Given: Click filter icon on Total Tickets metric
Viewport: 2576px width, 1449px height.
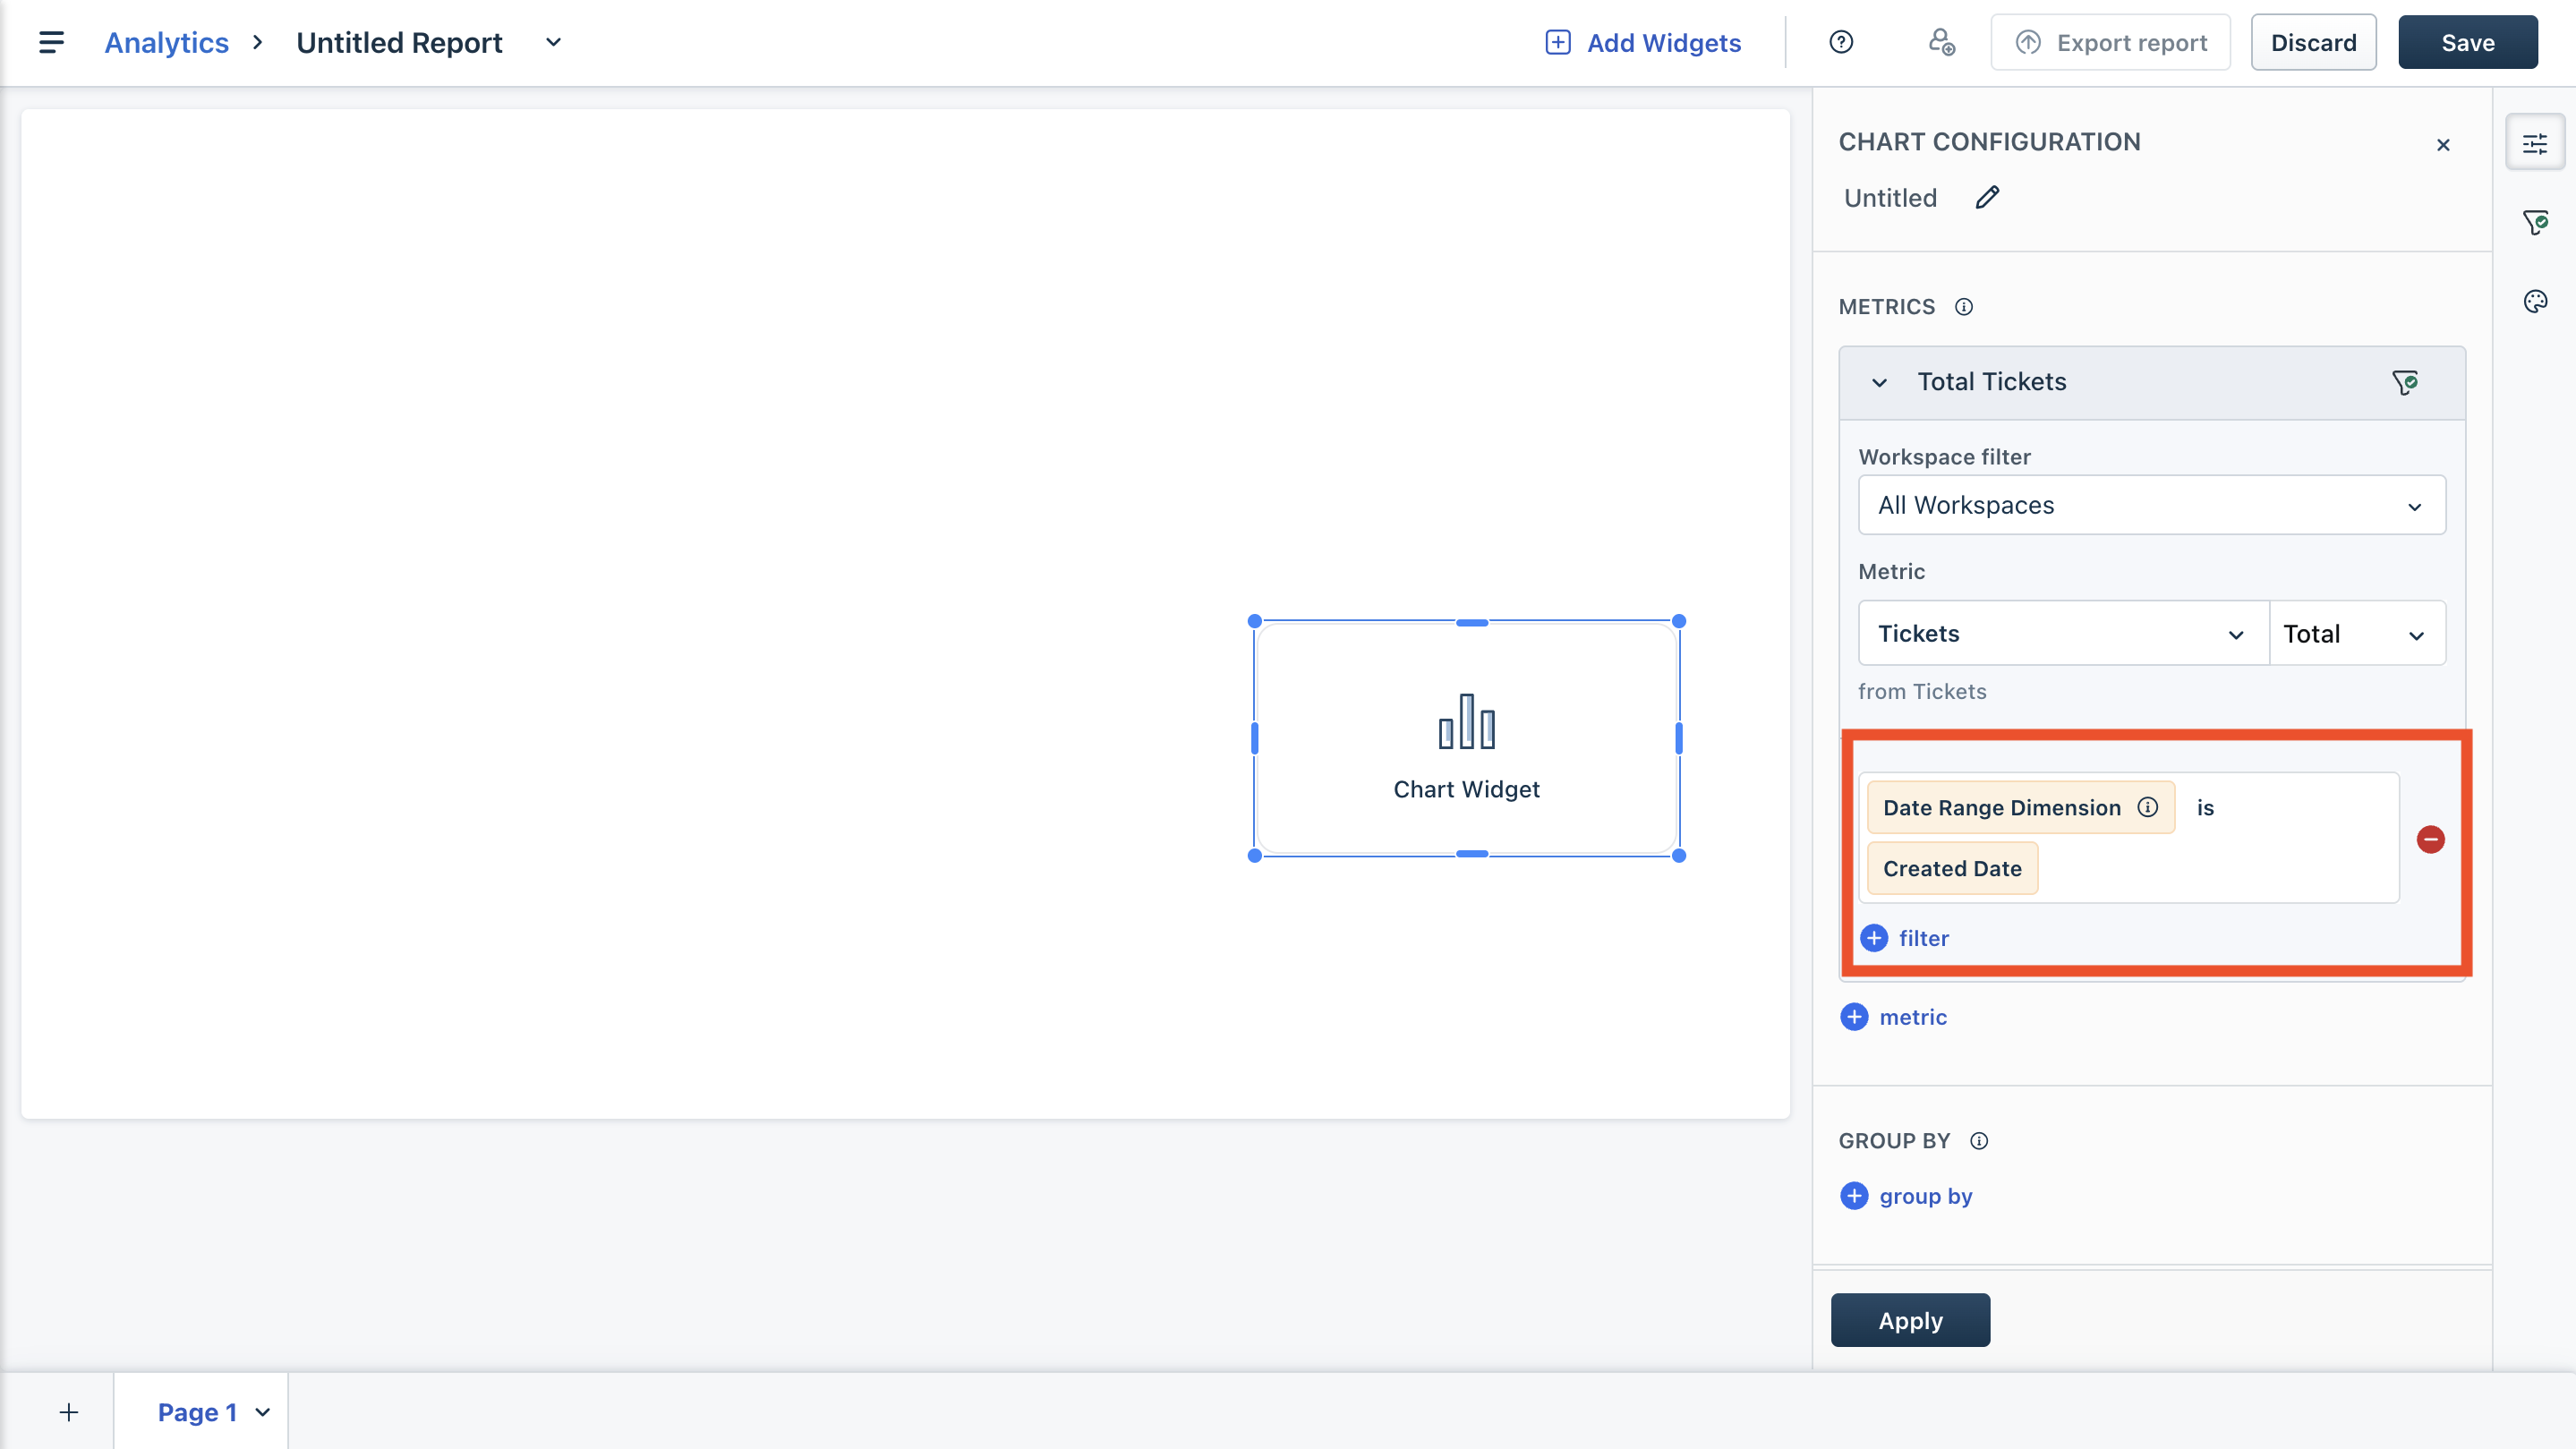Looking at the screenshot, I should [x=2405, y=382].
